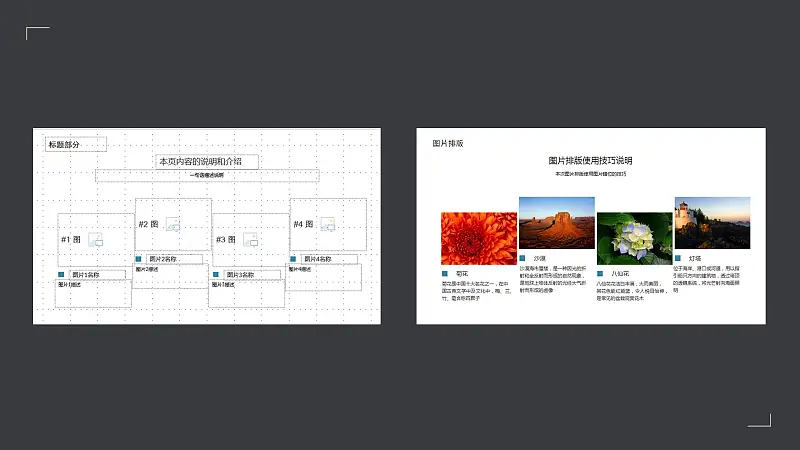Click the 本页内容的说明和介绍 heading placeholder
This screenshot has width=800, height=450.
click(x=207, y=162)
